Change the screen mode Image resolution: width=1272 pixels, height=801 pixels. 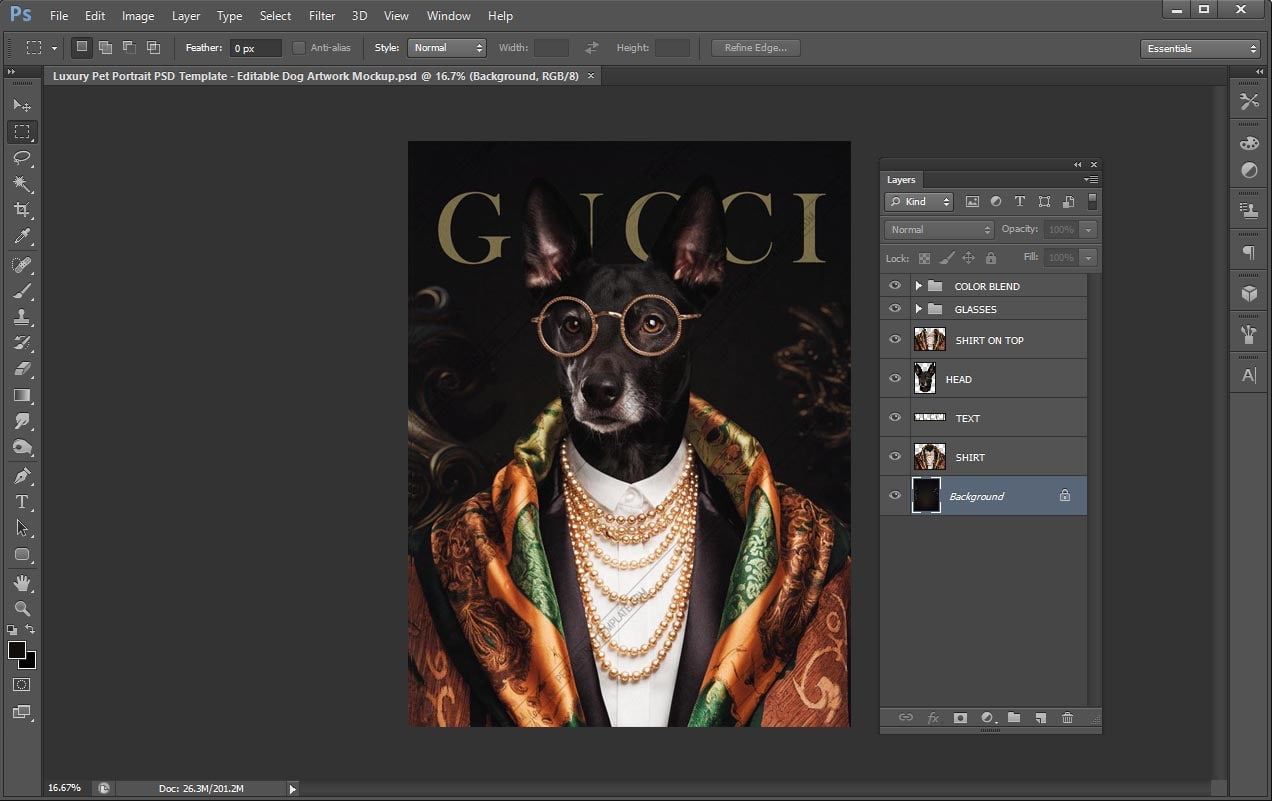[22, 712]
